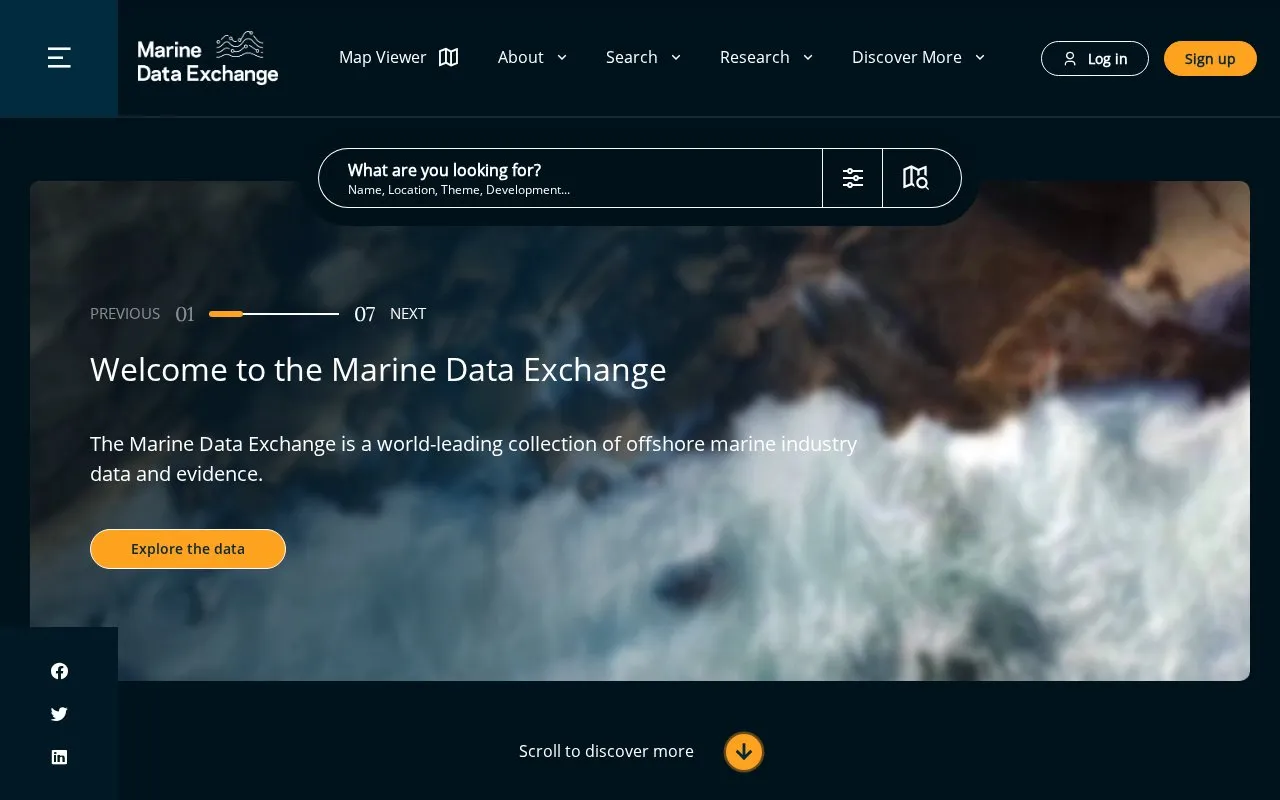The height and width of the screenshot is (800, 1280).
Task: Click the carousel progress bar
Action: tap(274, 314)
